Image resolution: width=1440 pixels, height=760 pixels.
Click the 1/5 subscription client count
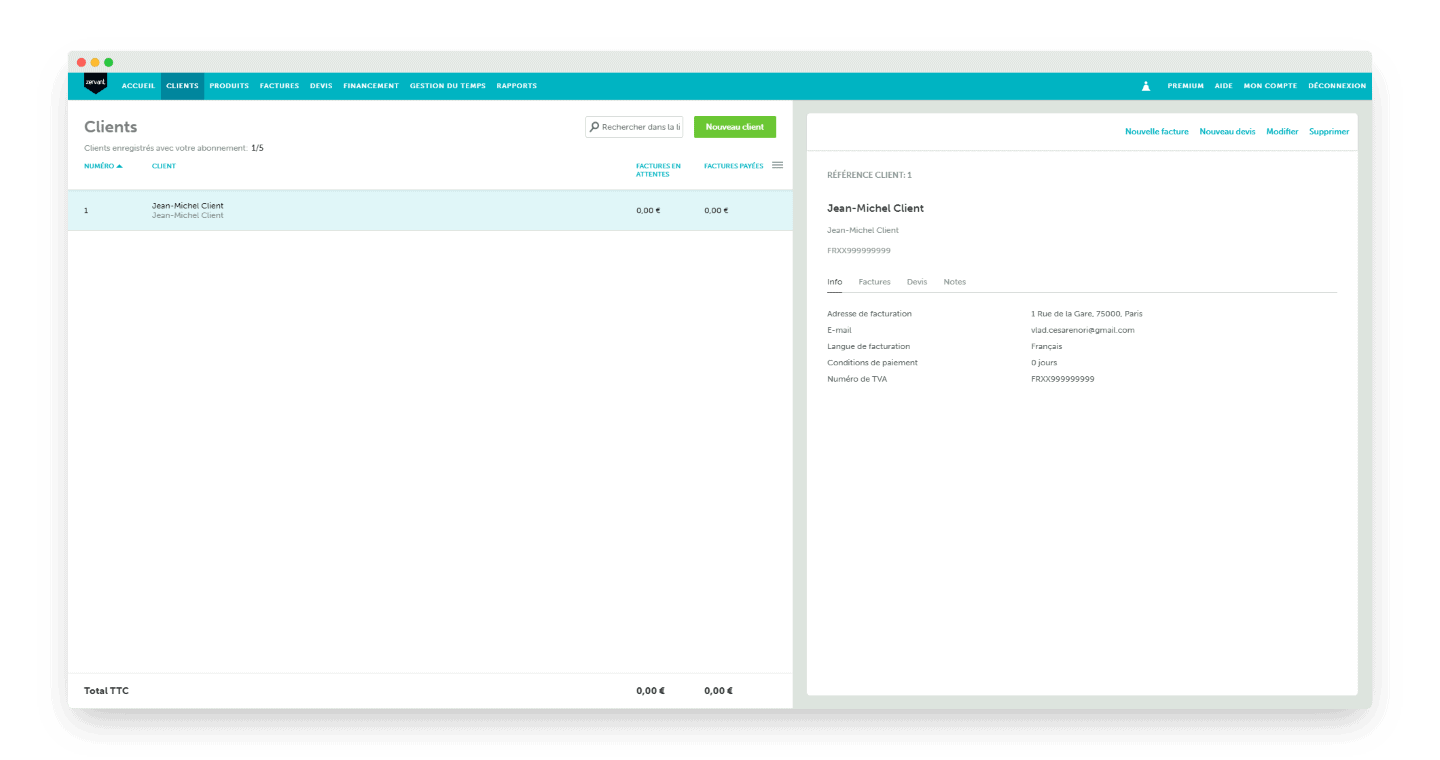[257, 148]
